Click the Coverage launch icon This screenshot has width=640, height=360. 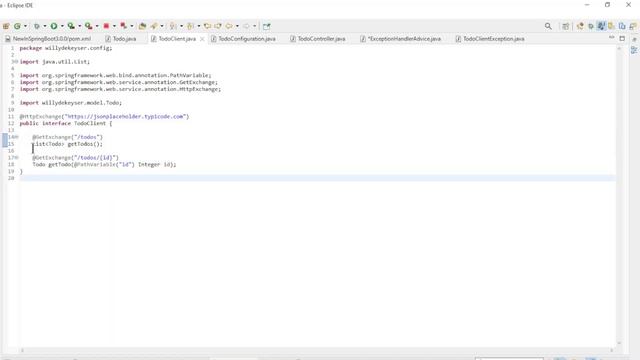point(71,26)
